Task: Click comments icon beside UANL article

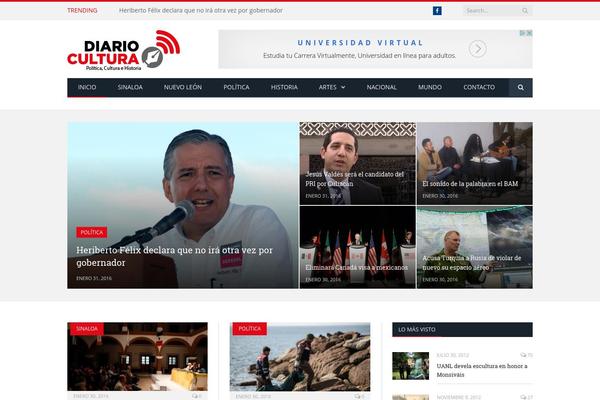Action: pos(523,355)
